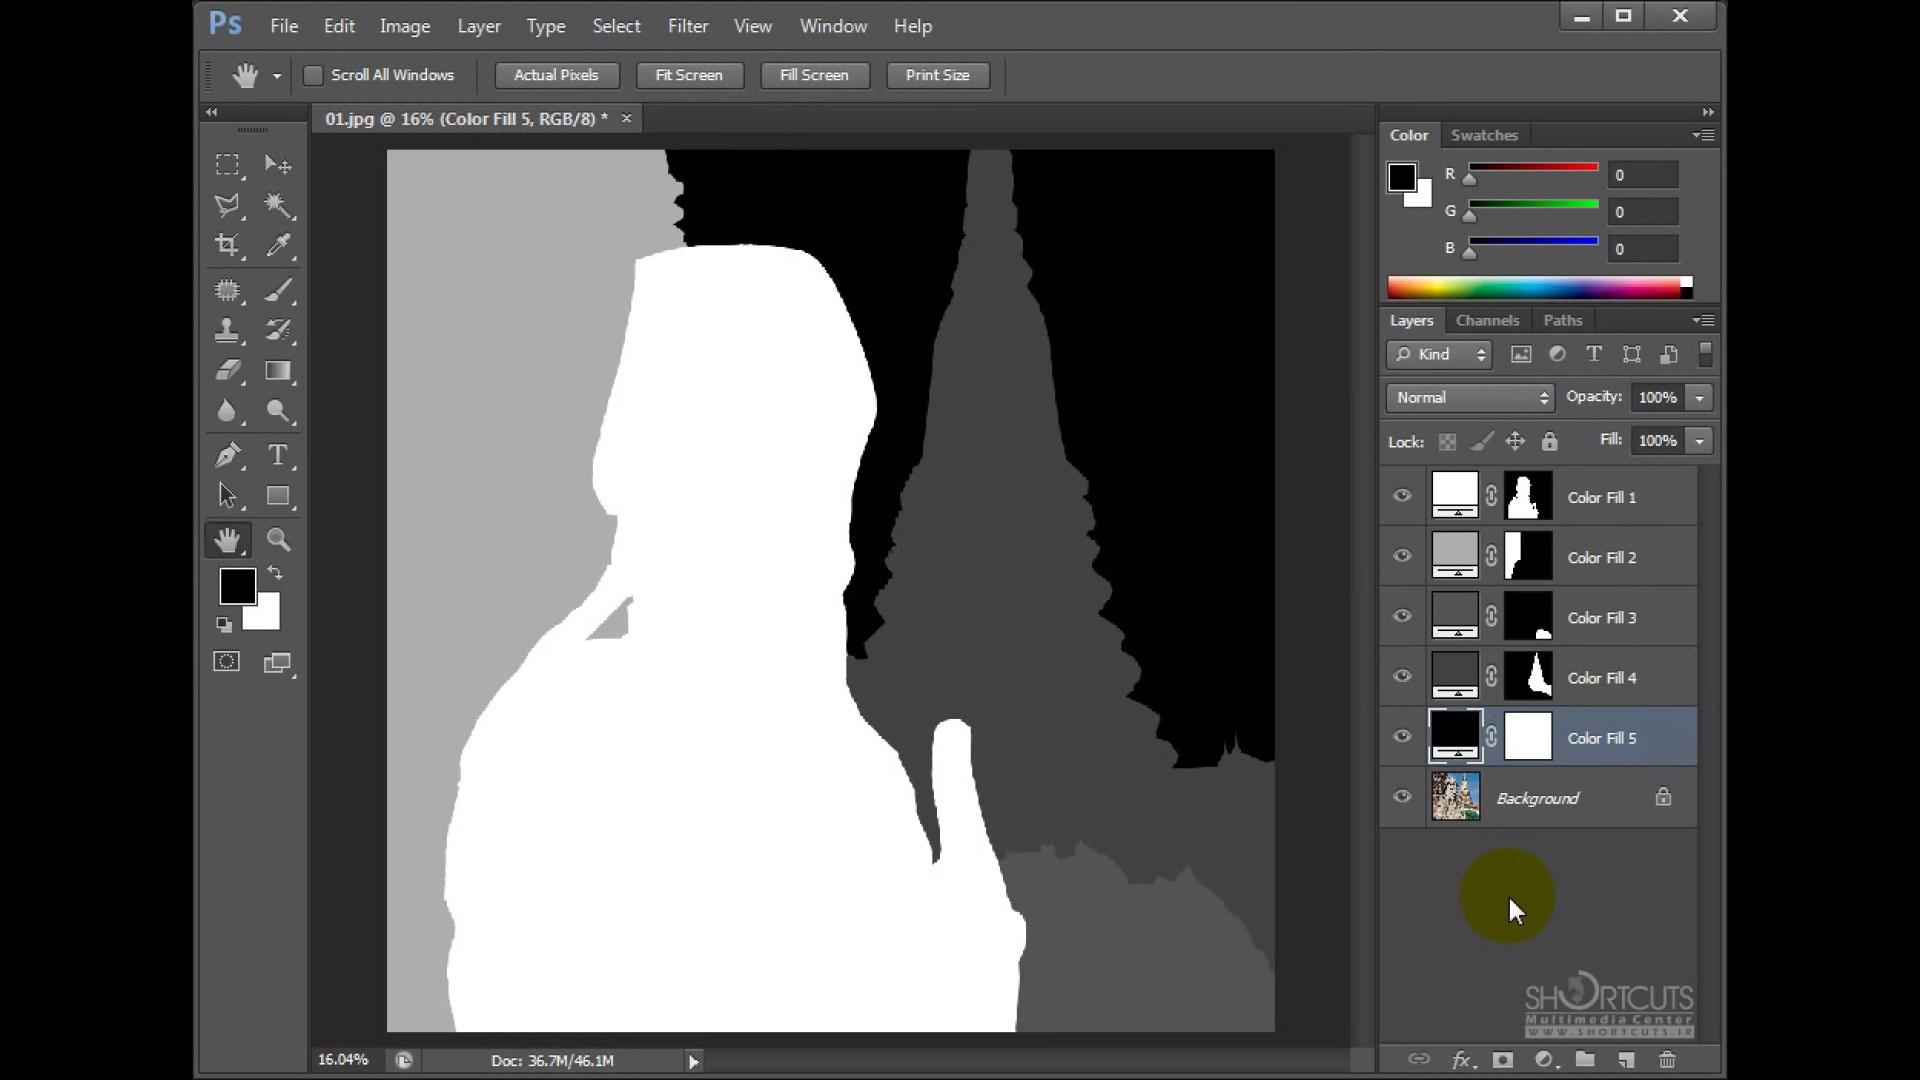Select the Move tool
1920x1080 pixels.
pyautogui.click(x=278, y=164)
